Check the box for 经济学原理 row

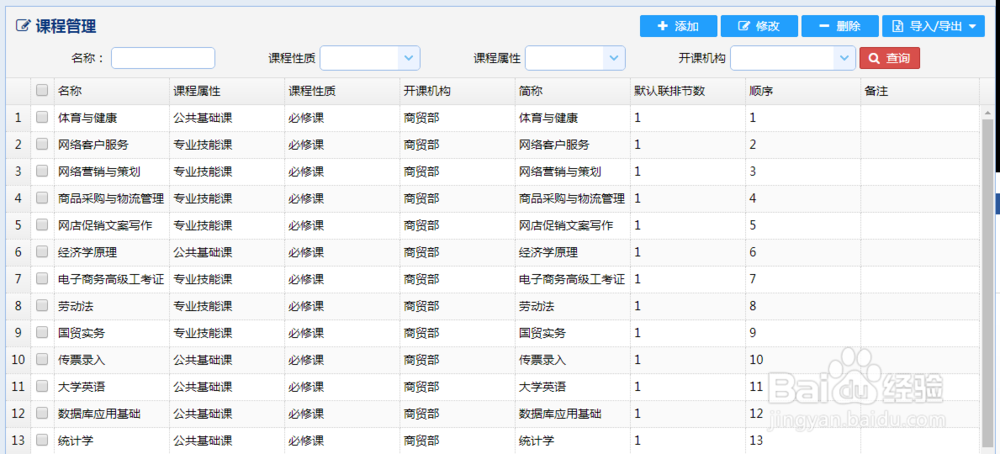[42, 252]
